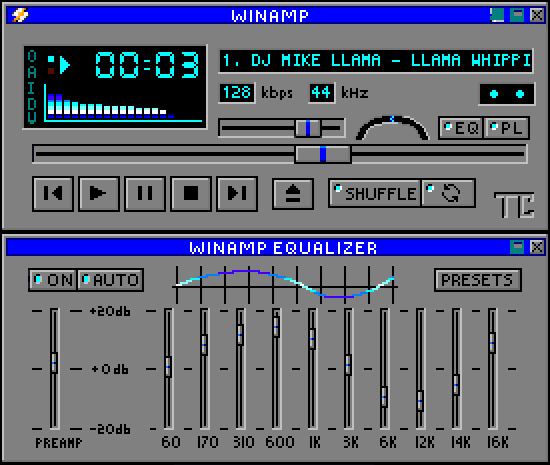The height and width of the screenshot is (465, 550).
Task: Click the song position seek bar handle
Action: [x=323, y=154]
